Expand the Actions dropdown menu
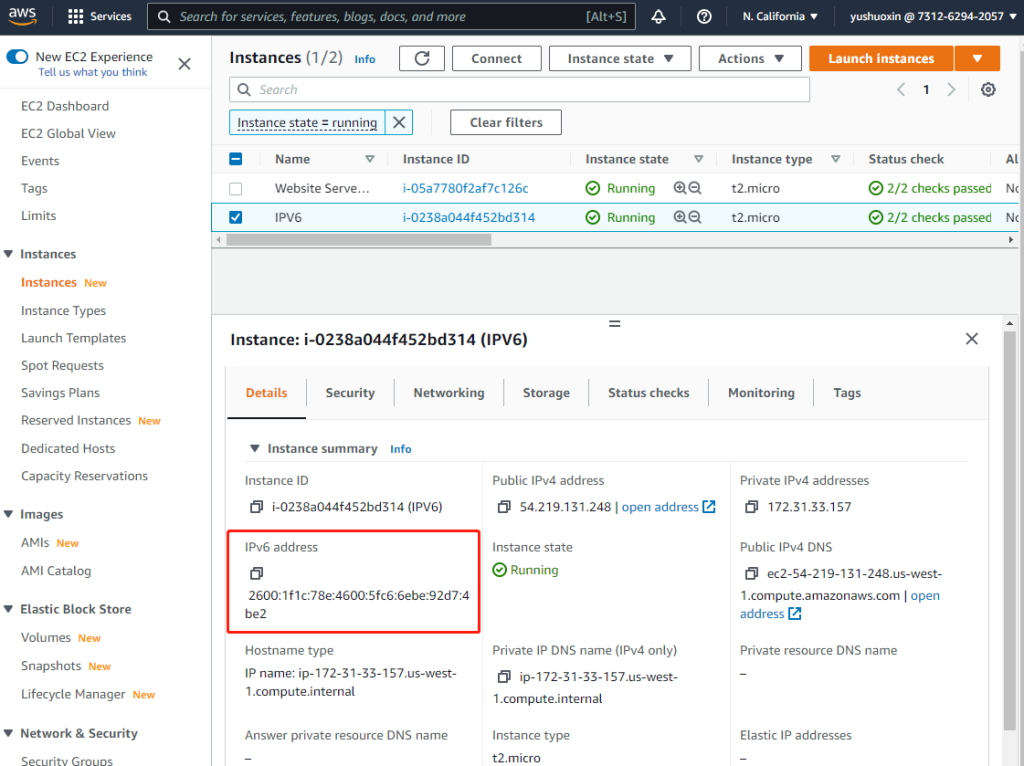1024x766 pixels. pos(750,59)
